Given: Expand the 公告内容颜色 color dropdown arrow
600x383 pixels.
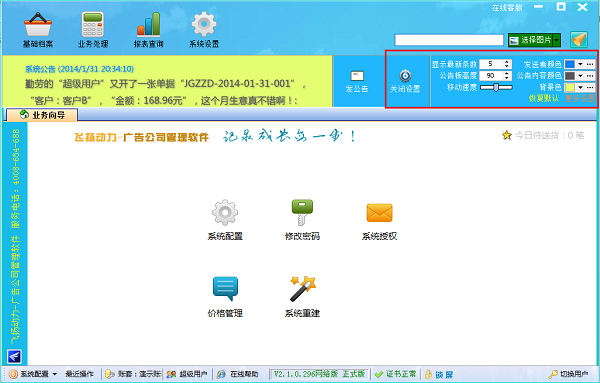Looking at the screenshot, I should pyautogui.click(x=580, y=76).
